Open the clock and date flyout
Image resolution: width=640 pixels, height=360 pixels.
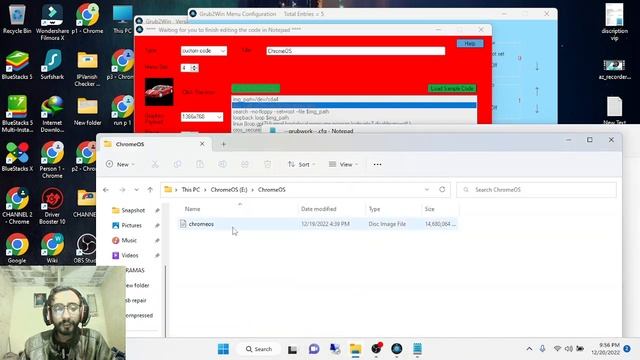click(x=606, y=349)
